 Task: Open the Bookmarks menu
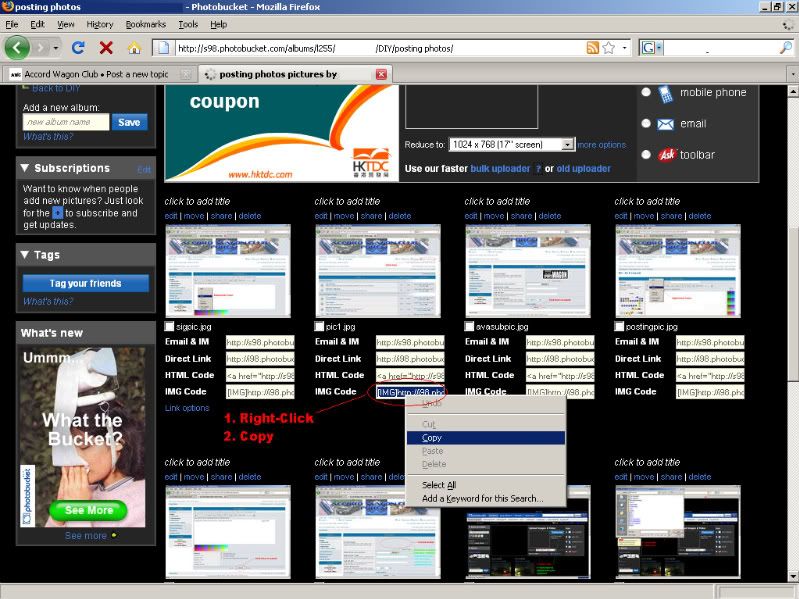click(146, 24)
